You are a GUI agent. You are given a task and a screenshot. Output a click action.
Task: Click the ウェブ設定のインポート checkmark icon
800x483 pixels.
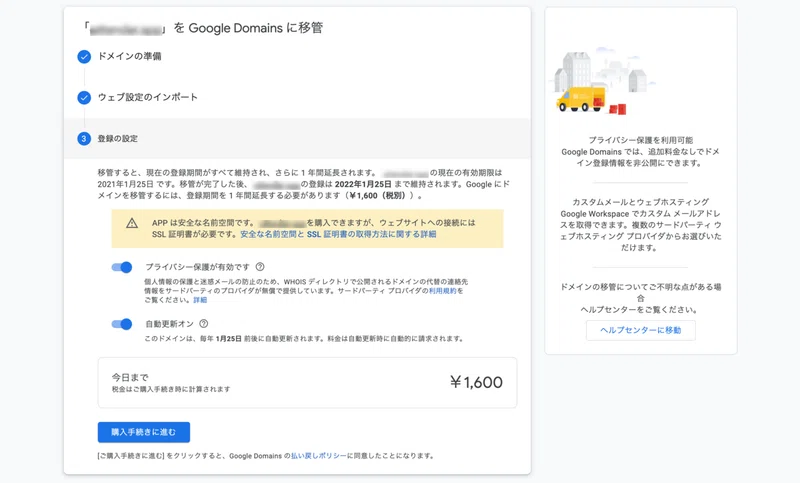tap(84, 97)
